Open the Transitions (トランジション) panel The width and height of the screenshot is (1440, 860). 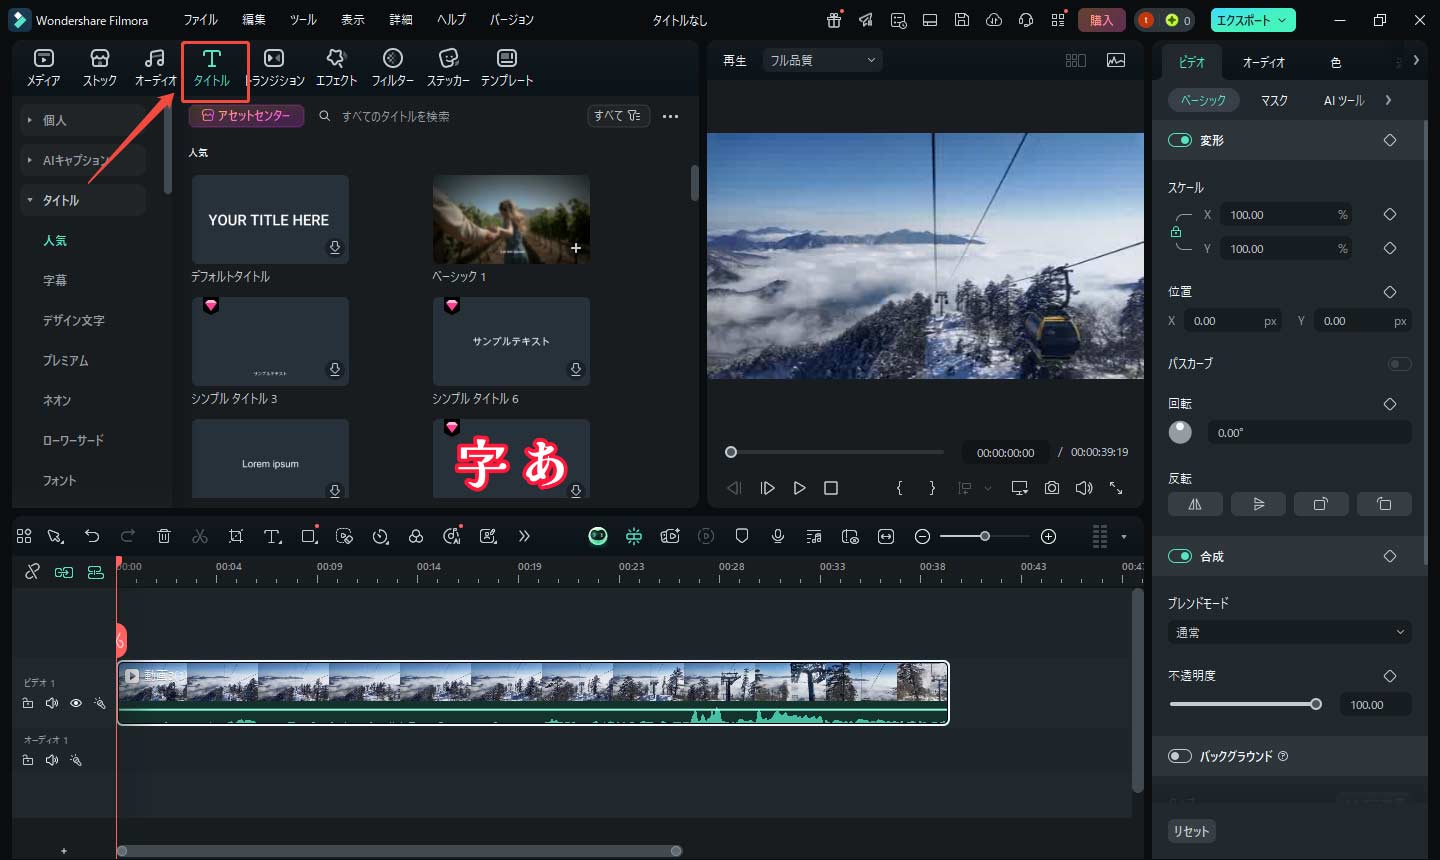(274, 67)
